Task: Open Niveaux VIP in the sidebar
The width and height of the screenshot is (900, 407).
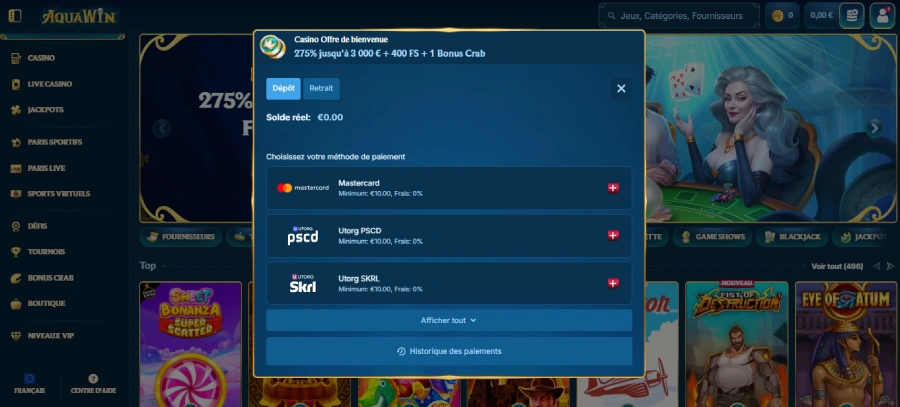Action: point(49,336)
